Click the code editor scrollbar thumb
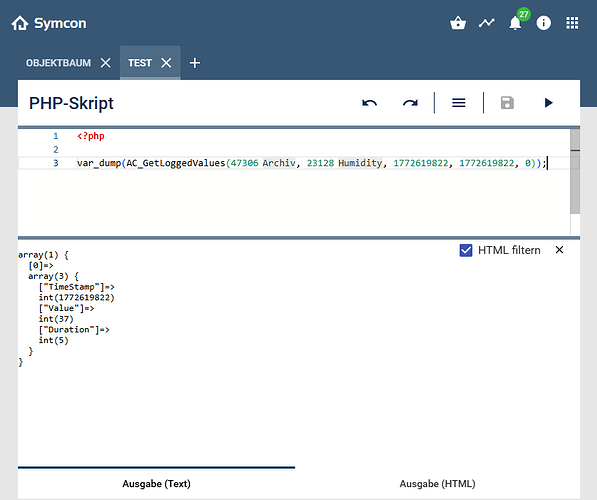Image resolution: width=597 pixels, height=500 pixels. pos(575,171)
